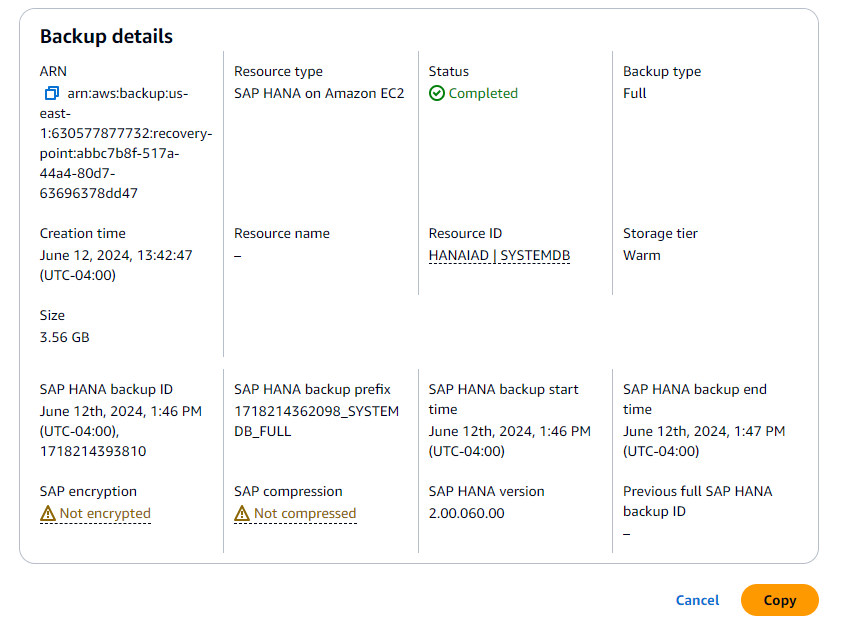Click the SAP HANA version 2.00.060.00 value
Image resolution: width=855 pixels, height=628 pixels.
(467, 513)
